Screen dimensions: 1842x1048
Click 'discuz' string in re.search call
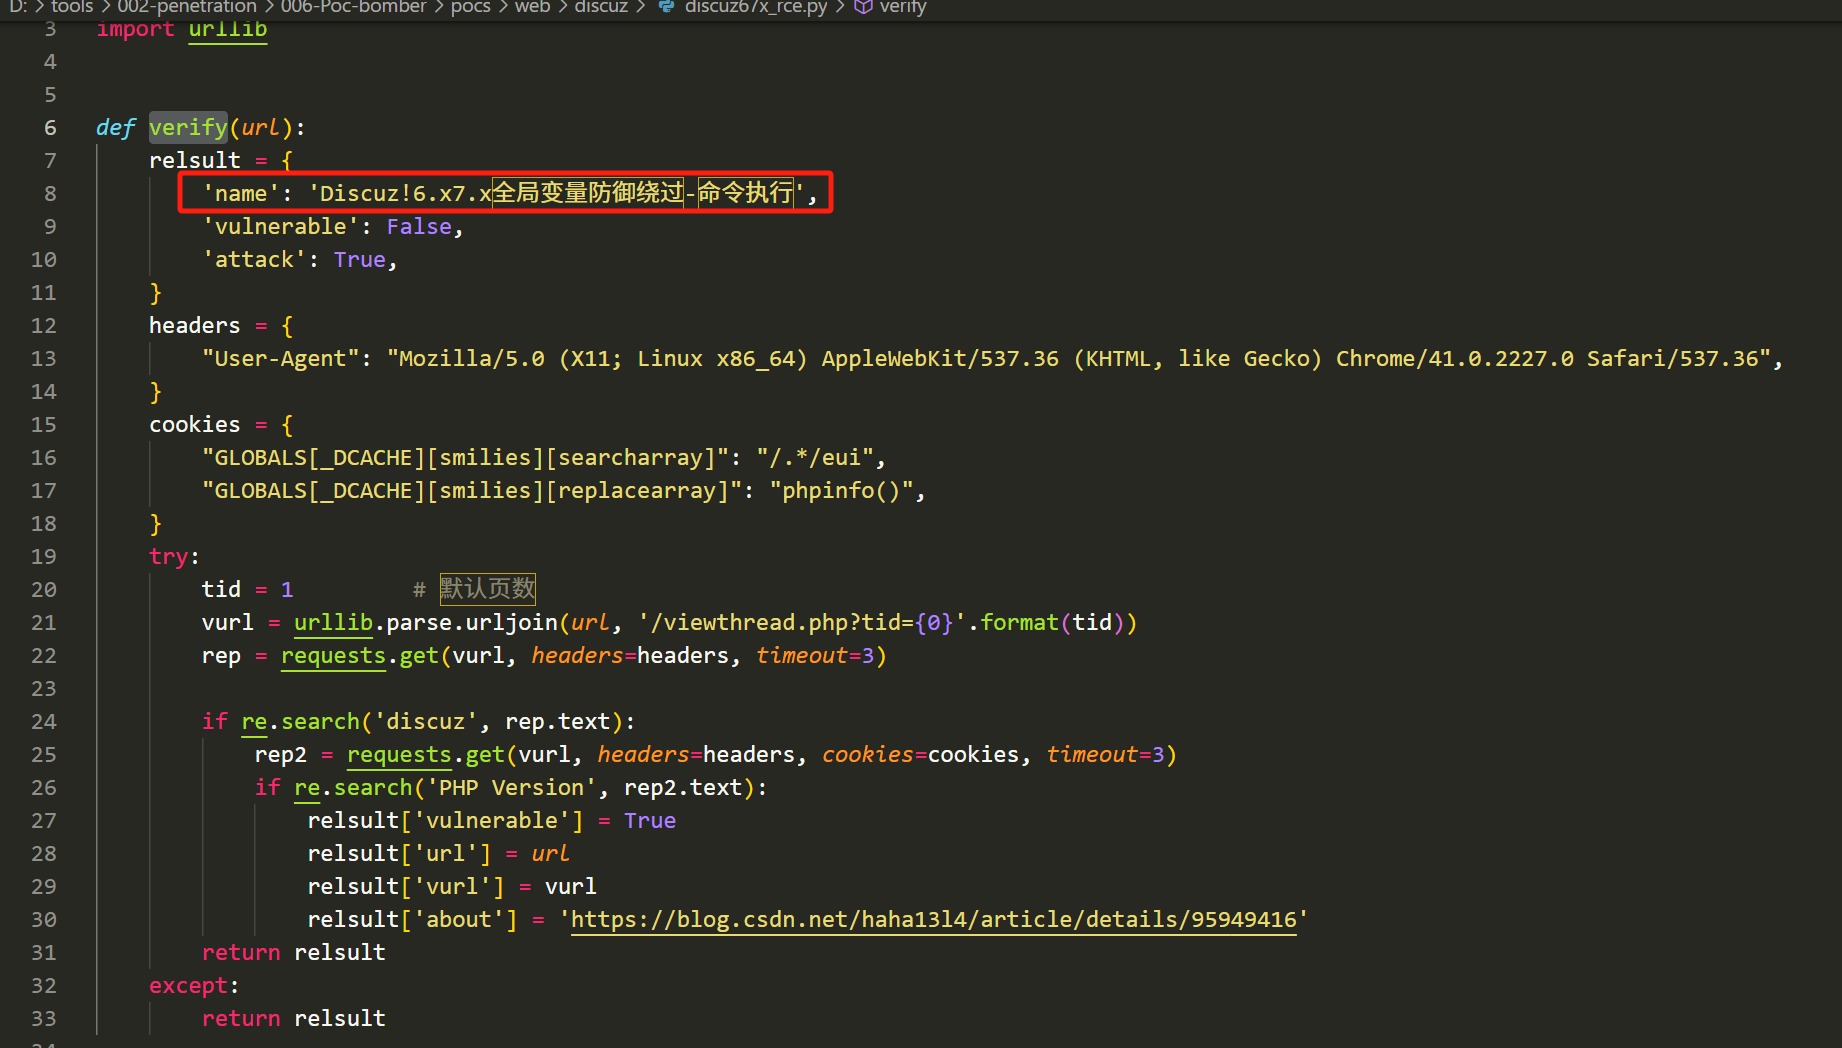426,722
